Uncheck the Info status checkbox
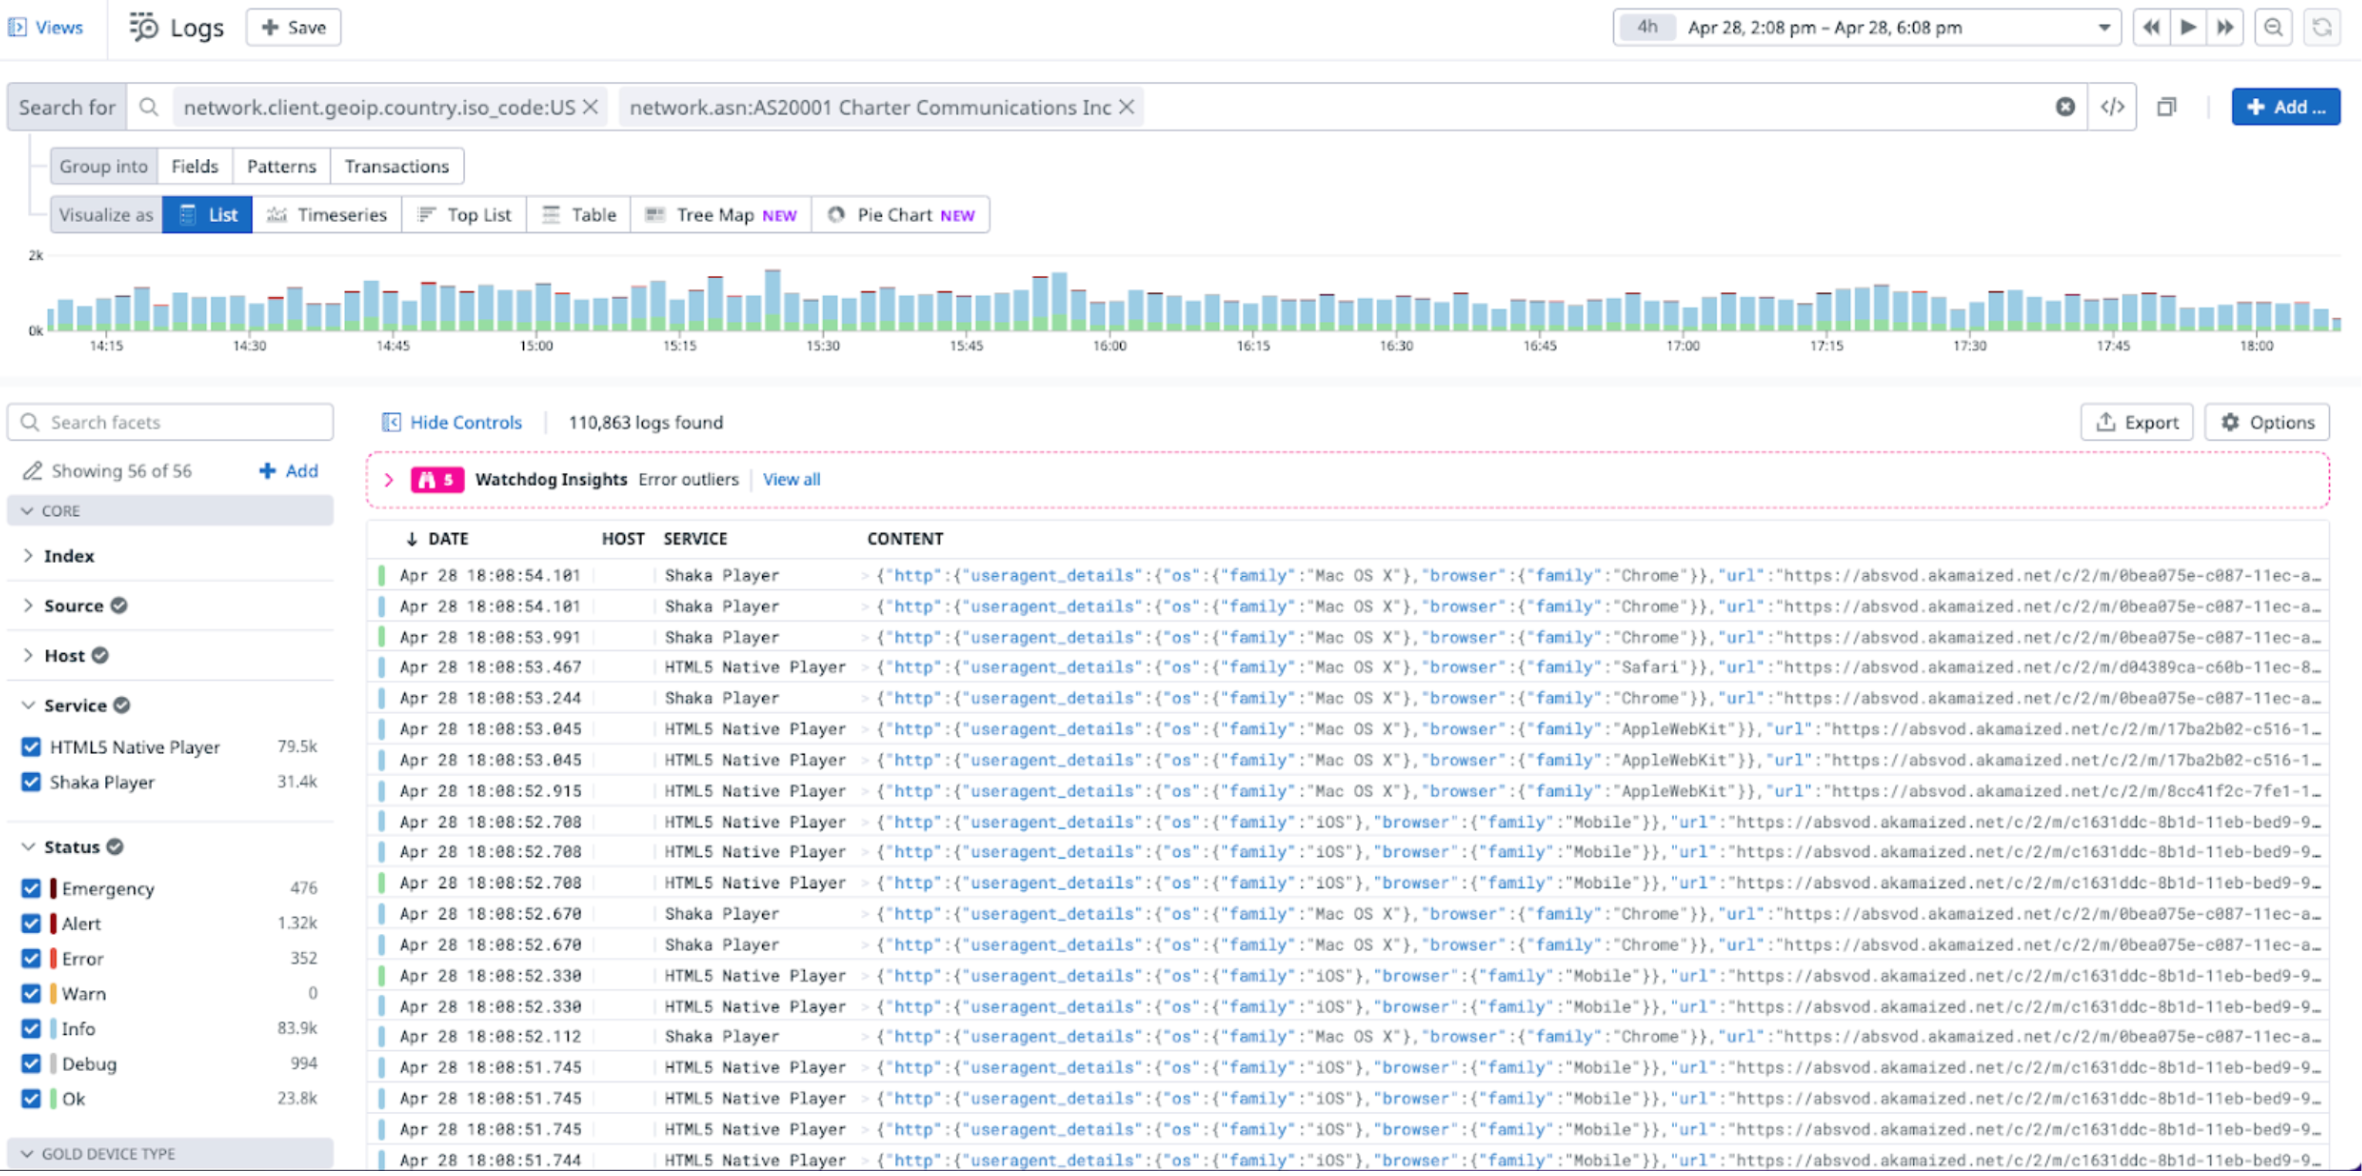2362x1176 pixels. click(x=30, y=1028)
